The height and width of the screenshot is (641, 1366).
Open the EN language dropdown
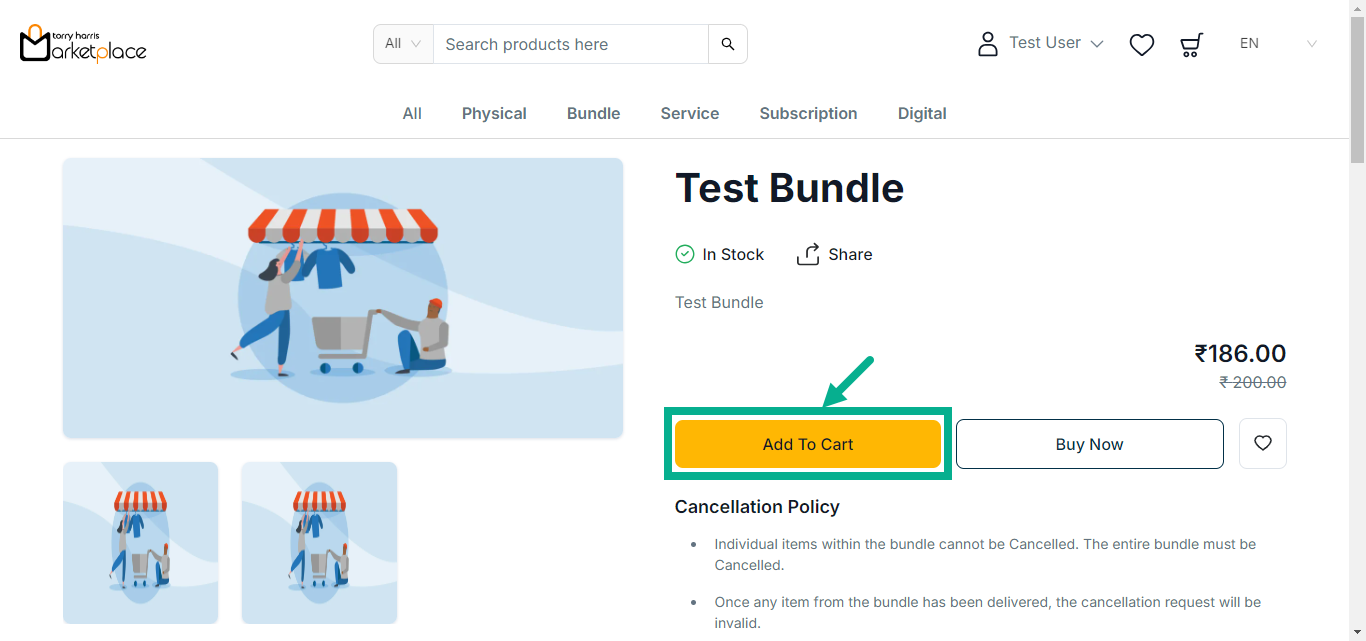click(x=1278, y=44)
